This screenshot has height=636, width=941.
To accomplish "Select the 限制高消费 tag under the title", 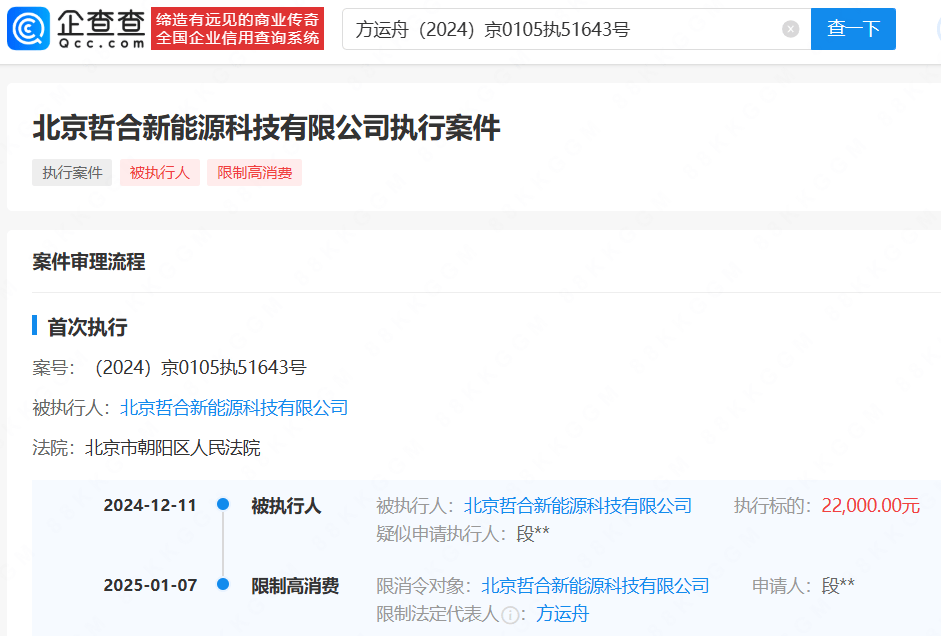I will [254, 173].
